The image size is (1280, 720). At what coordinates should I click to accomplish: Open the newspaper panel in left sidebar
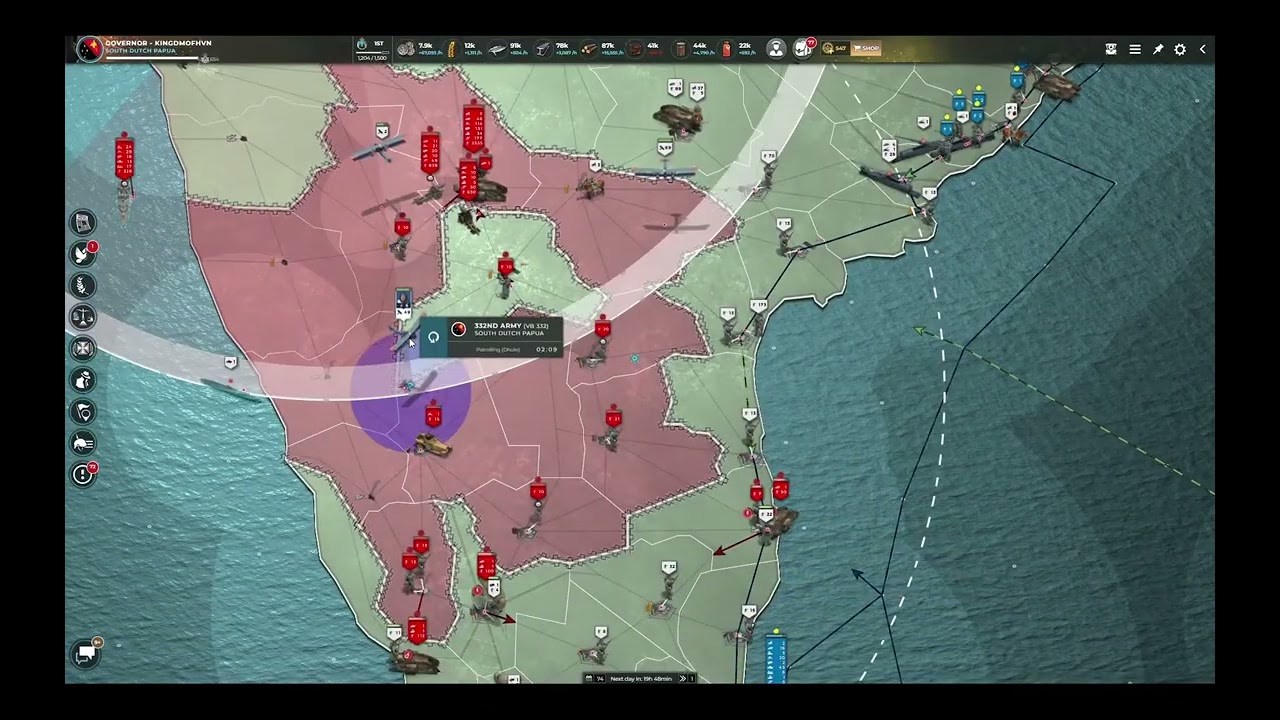(83, 222)
